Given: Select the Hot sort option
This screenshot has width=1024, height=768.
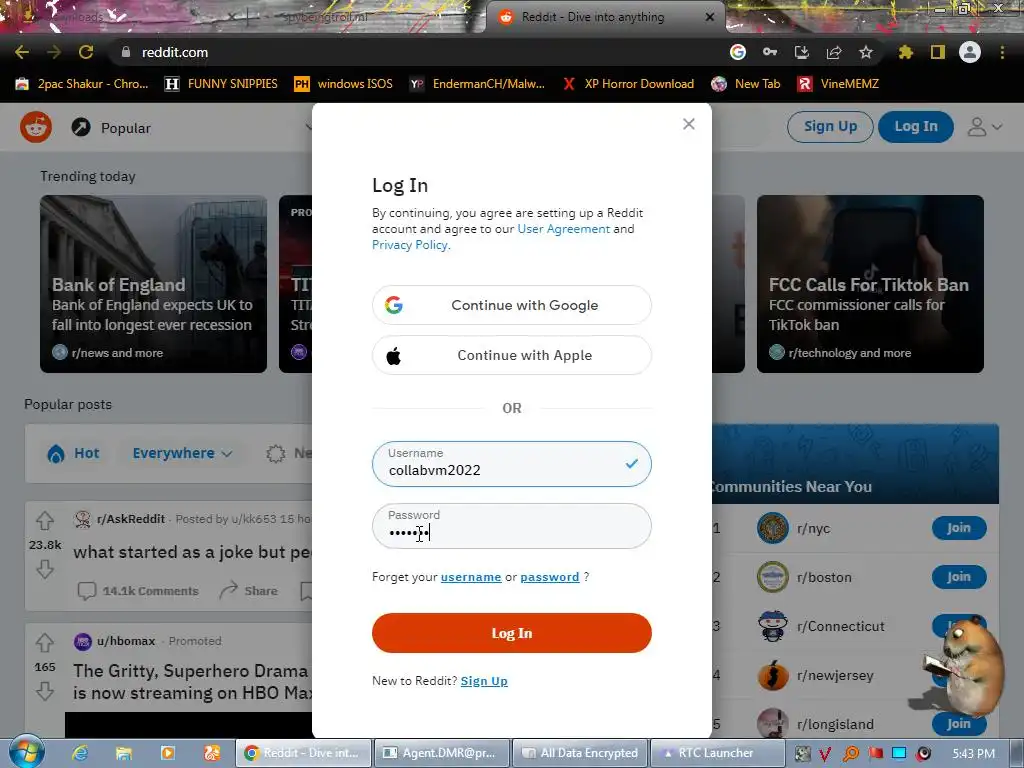Looking at the screenshot, I should (x=73, y=453).
